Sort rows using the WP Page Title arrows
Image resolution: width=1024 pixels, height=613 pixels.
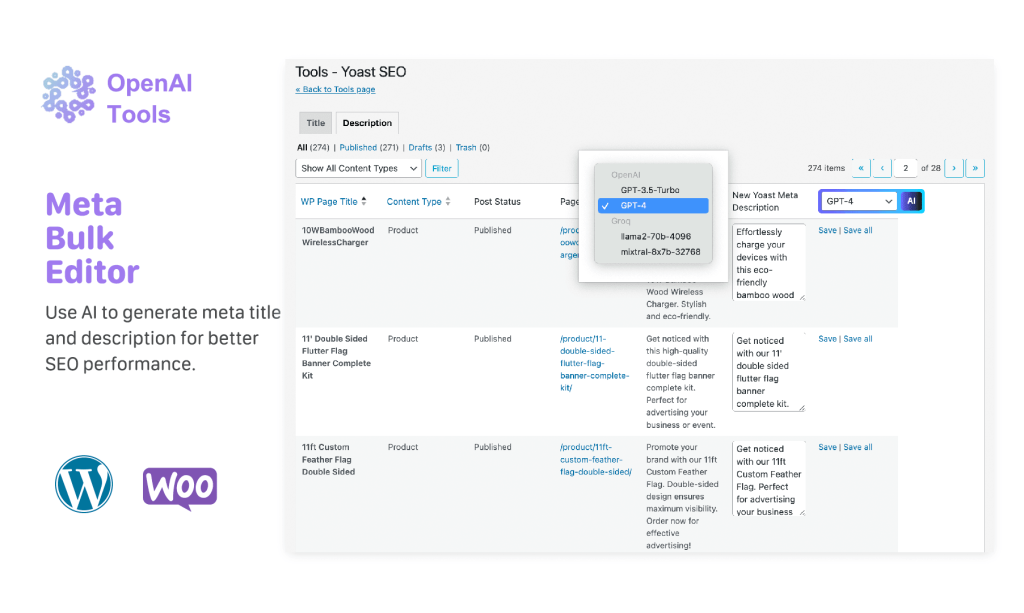tap(362, 200)
